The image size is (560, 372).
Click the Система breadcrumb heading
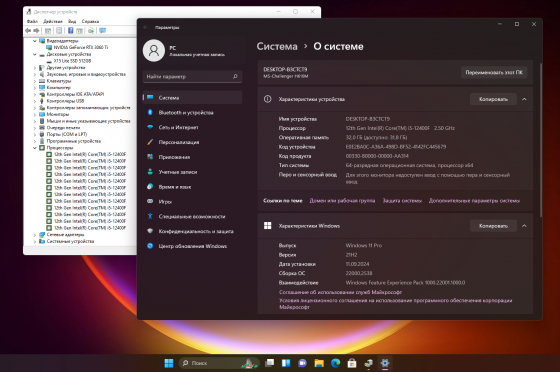tap(277, 46)
